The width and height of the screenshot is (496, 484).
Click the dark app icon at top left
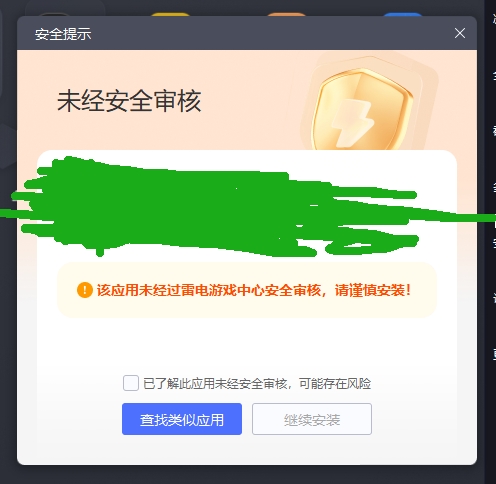[x=55, y=14]
